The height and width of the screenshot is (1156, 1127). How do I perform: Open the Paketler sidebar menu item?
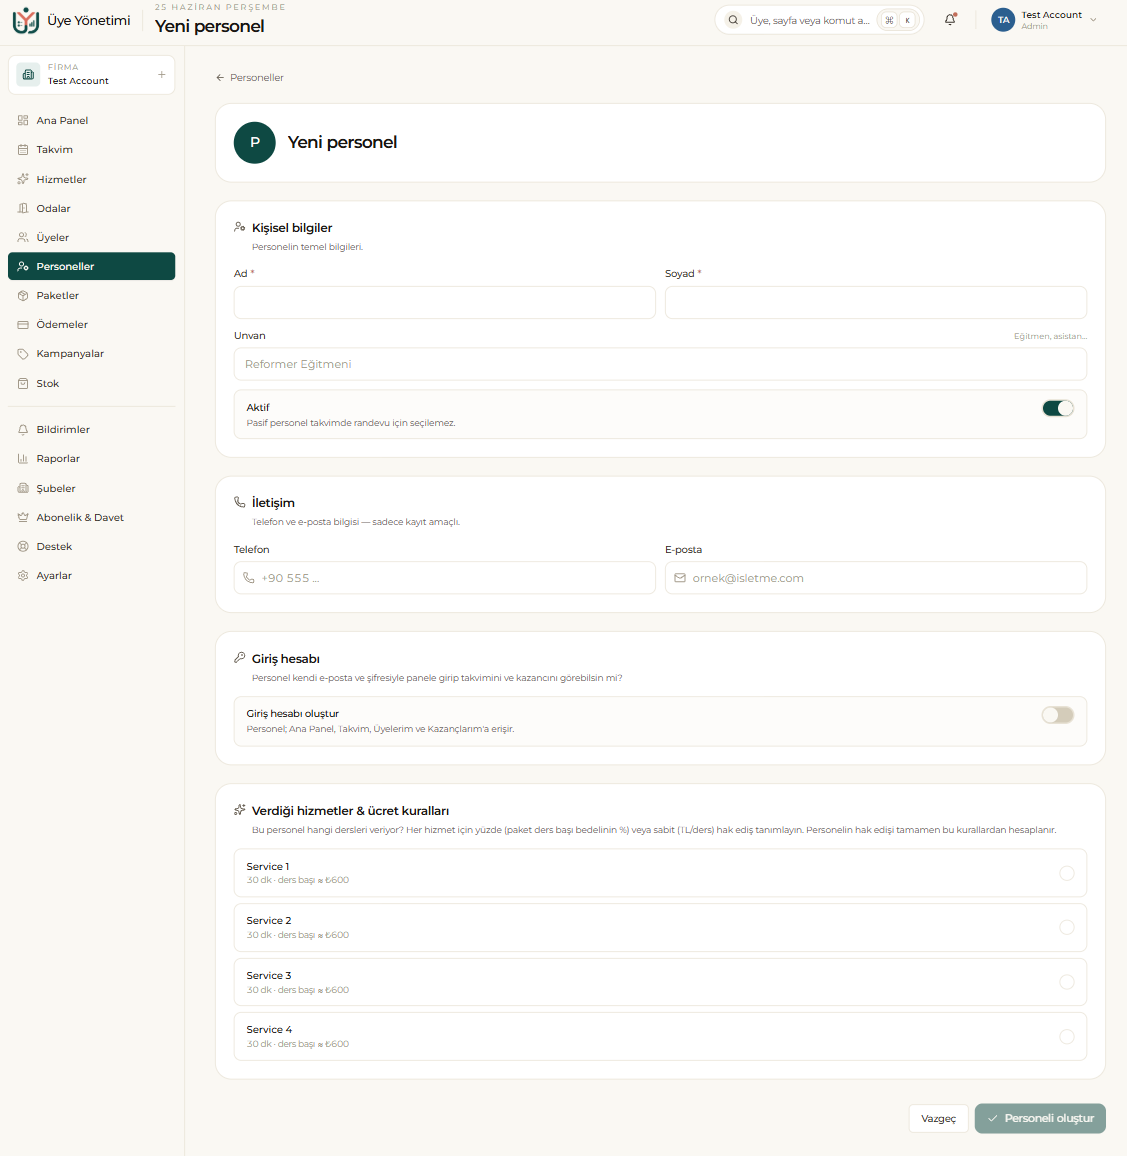pyautogui.click(x=91, y=296)
